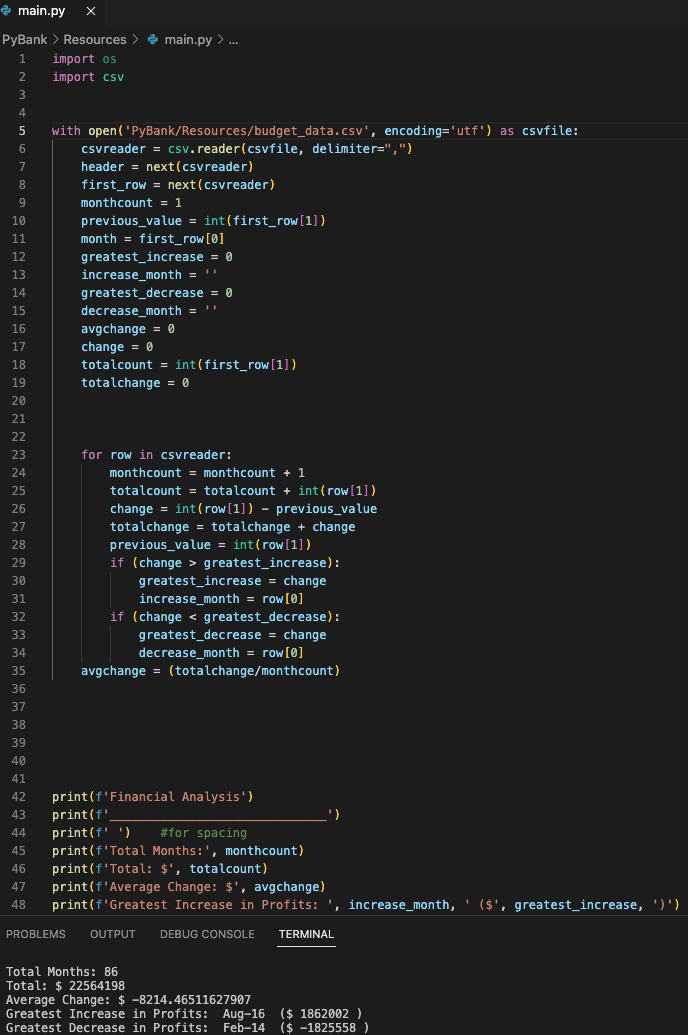Select the TERMINAL panel tab
Image resolution: width=688 pixels, height=1035 pixels.
(x=305, y=934)
